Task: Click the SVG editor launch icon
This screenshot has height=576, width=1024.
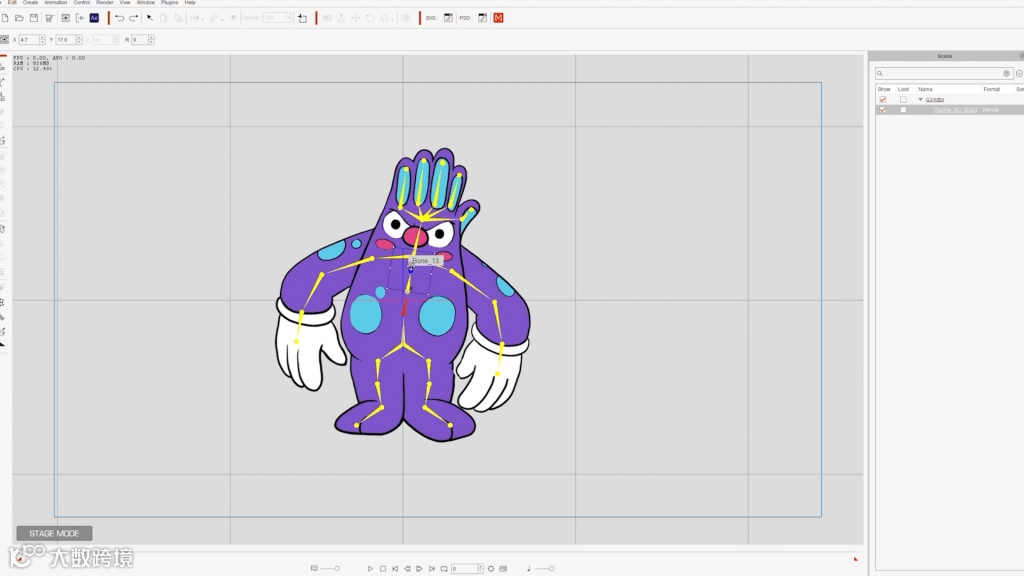Action: pyautogui.click(x=448, y=18)
